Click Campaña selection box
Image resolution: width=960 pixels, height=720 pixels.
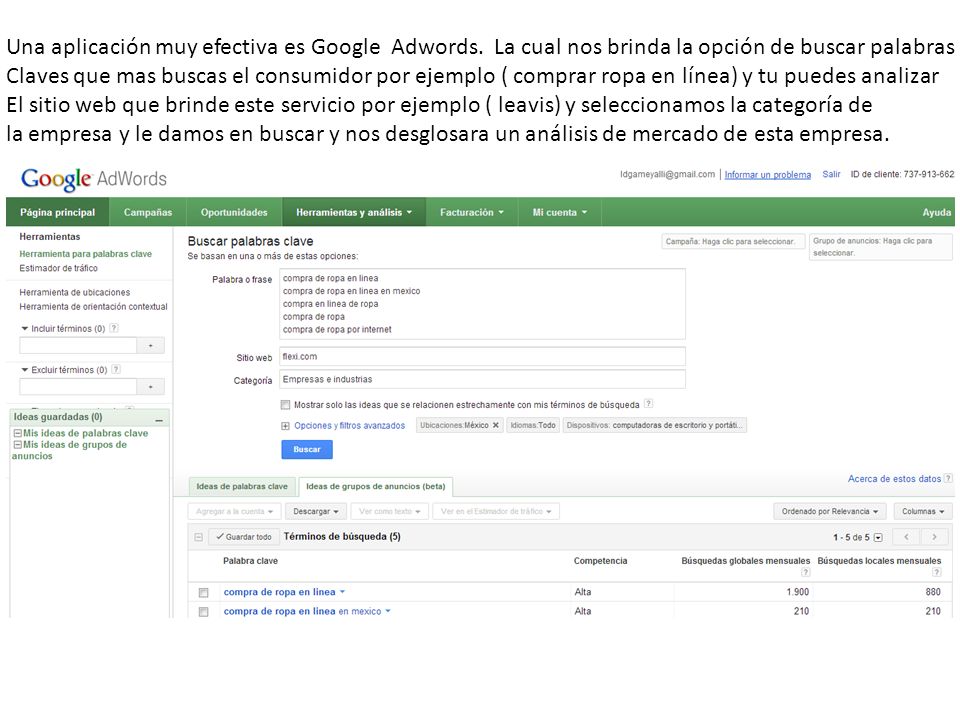click(x=733, y=242)
